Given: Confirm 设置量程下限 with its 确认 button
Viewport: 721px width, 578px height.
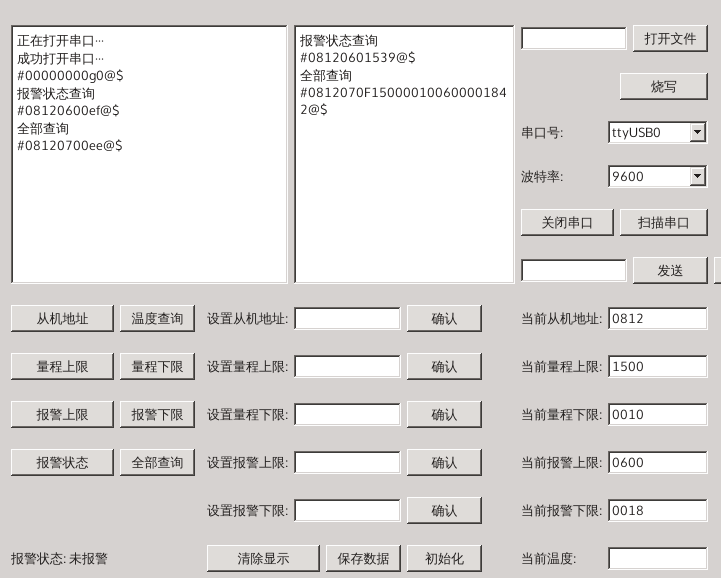Looking at the screenshot, I should 444,414.
